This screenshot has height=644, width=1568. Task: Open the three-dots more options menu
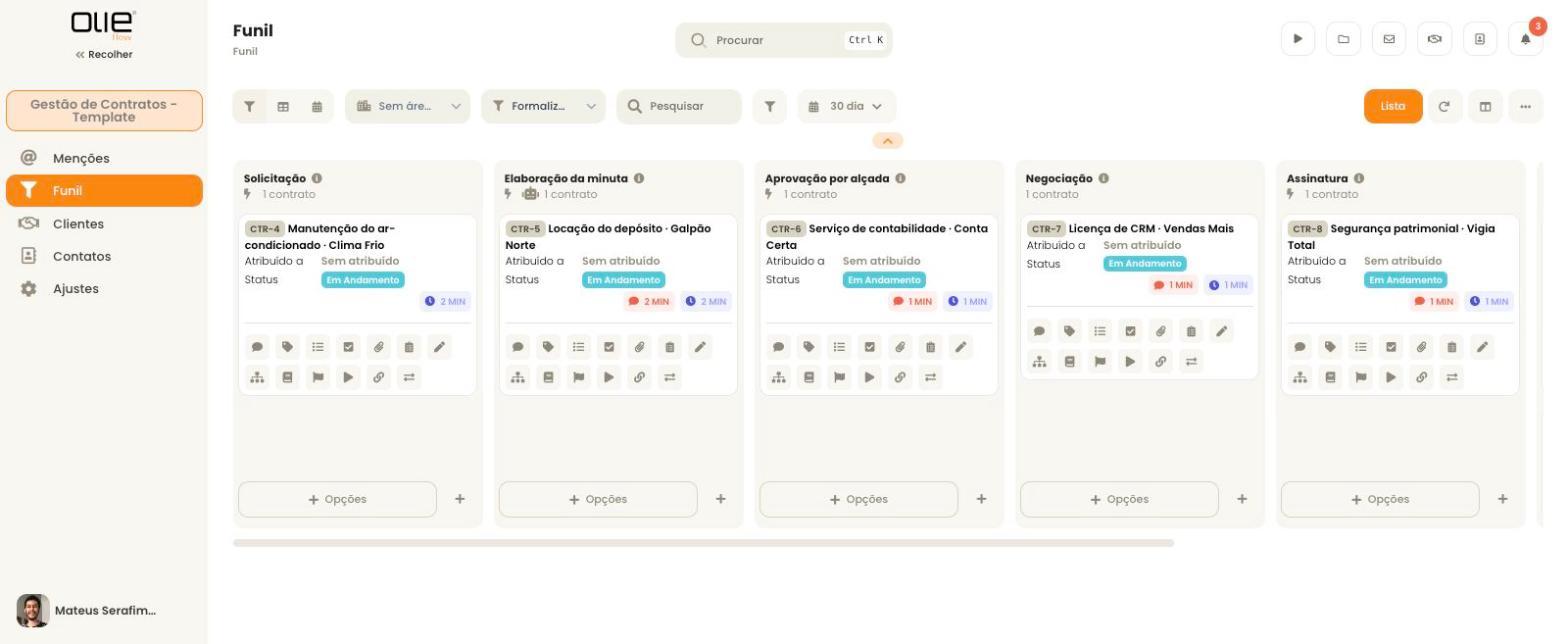[x=1526, y=106]
